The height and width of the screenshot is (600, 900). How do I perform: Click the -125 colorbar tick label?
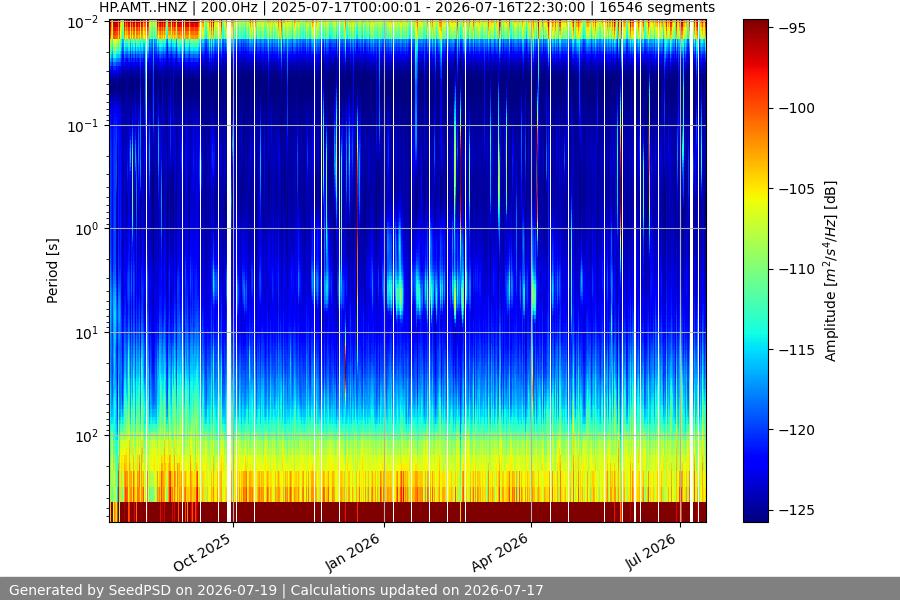(796, 510)
